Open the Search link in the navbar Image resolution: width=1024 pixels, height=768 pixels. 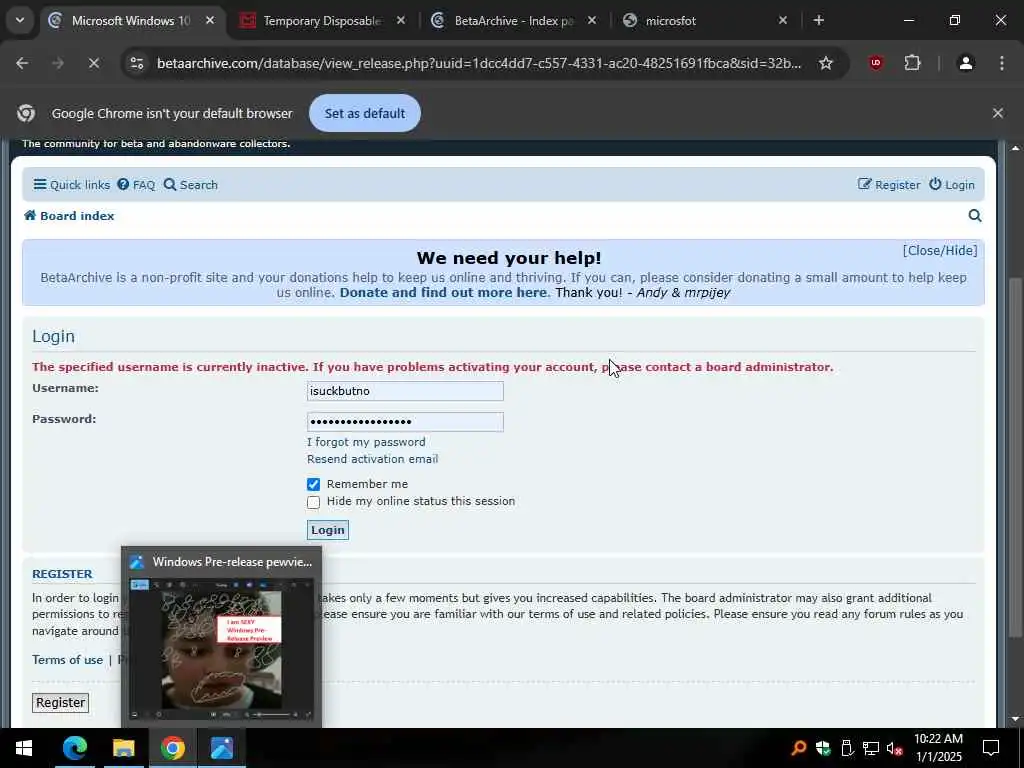pyautogui.click(x=191, y=185)
